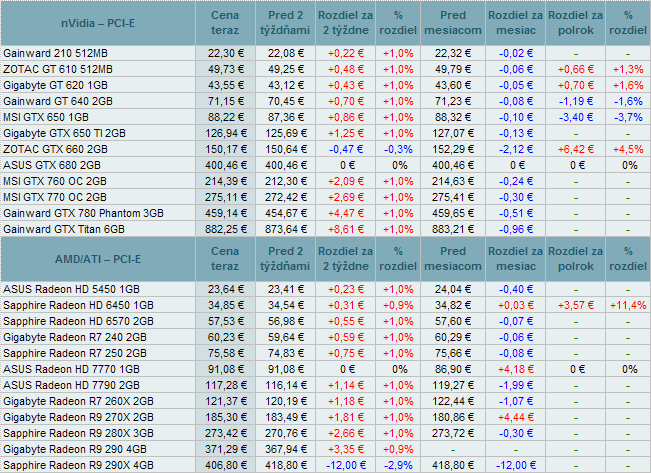651x473 pixels.
Task: Click the month-ago price 86,90 €
Action: point(453,369)
